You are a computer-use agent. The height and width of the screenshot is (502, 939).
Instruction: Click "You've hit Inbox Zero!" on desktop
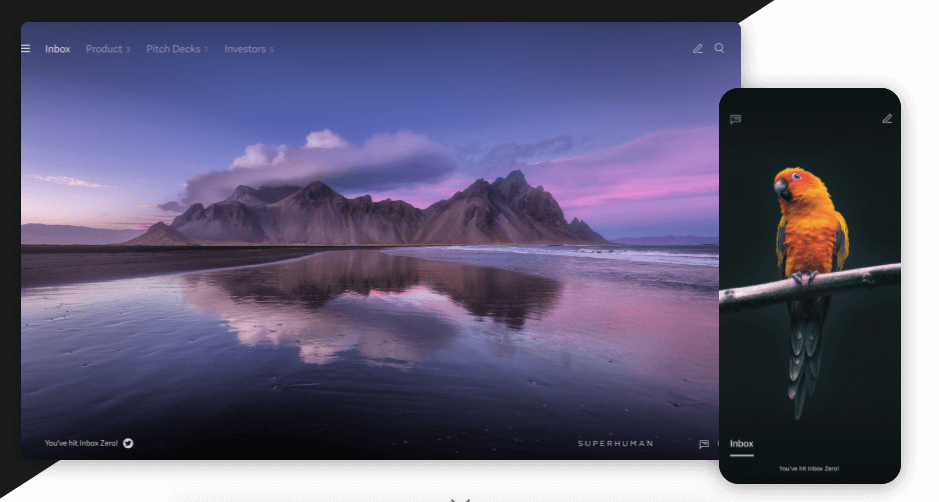[82, 443]
